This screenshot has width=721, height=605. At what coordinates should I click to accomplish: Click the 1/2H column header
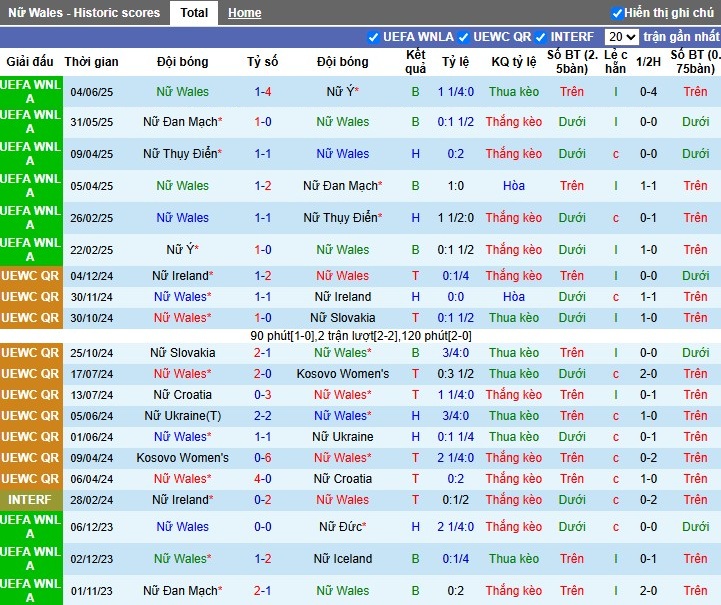(x=648, y=62)
